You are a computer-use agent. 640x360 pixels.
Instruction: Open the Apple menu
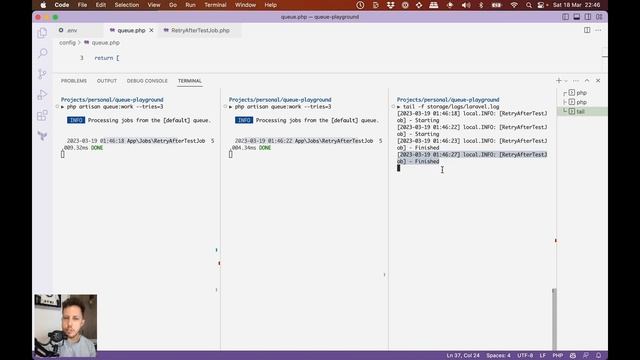[x=43, y=5]
